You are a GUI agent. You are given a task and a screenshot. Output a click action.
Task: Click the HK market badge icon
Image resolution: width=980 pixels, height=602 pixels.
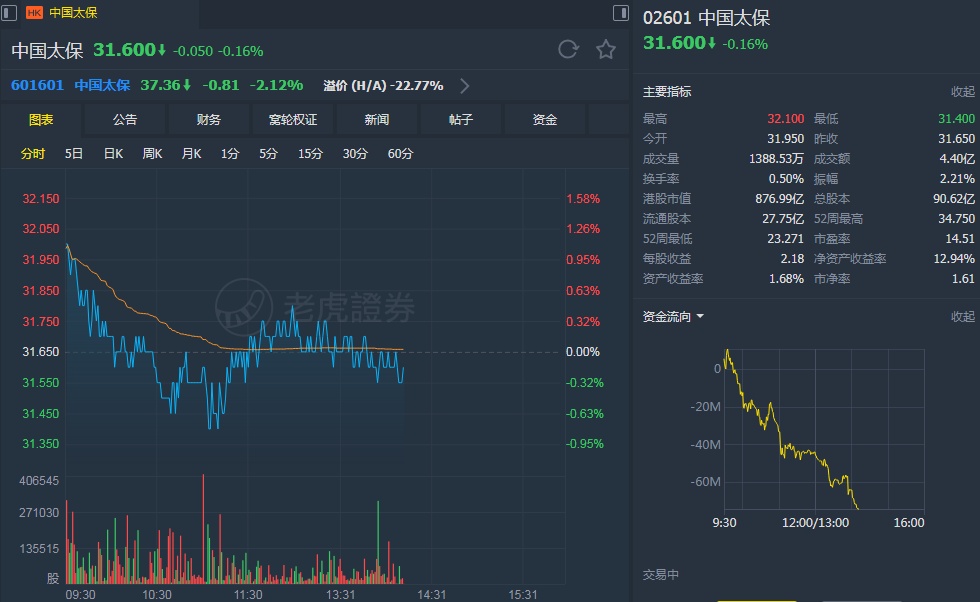pyautogui.click(x=34, y=13)
